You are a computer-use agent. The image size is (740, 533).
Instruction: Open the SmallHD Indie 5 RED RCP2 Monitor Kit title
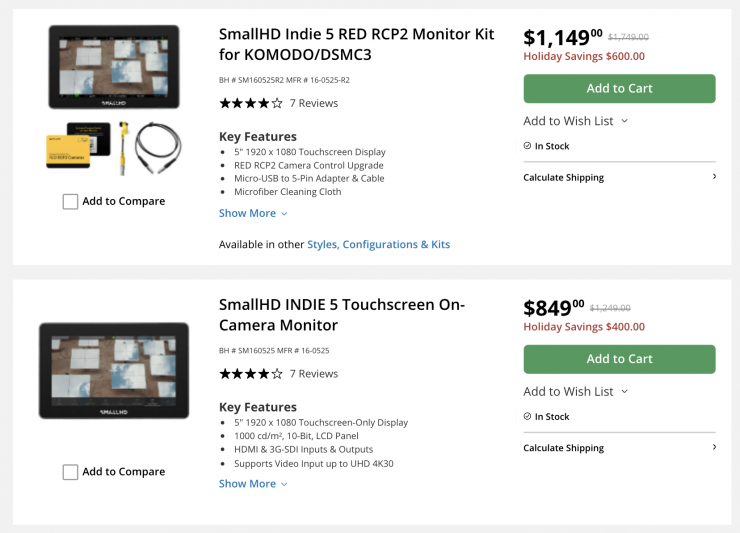pyautogui.click(x=356, y=44)
